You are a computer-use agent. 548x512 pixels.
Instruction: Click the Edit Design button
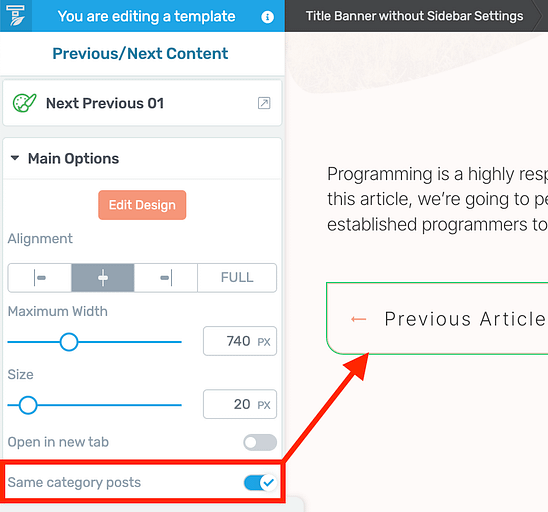[x=142, y=205]
